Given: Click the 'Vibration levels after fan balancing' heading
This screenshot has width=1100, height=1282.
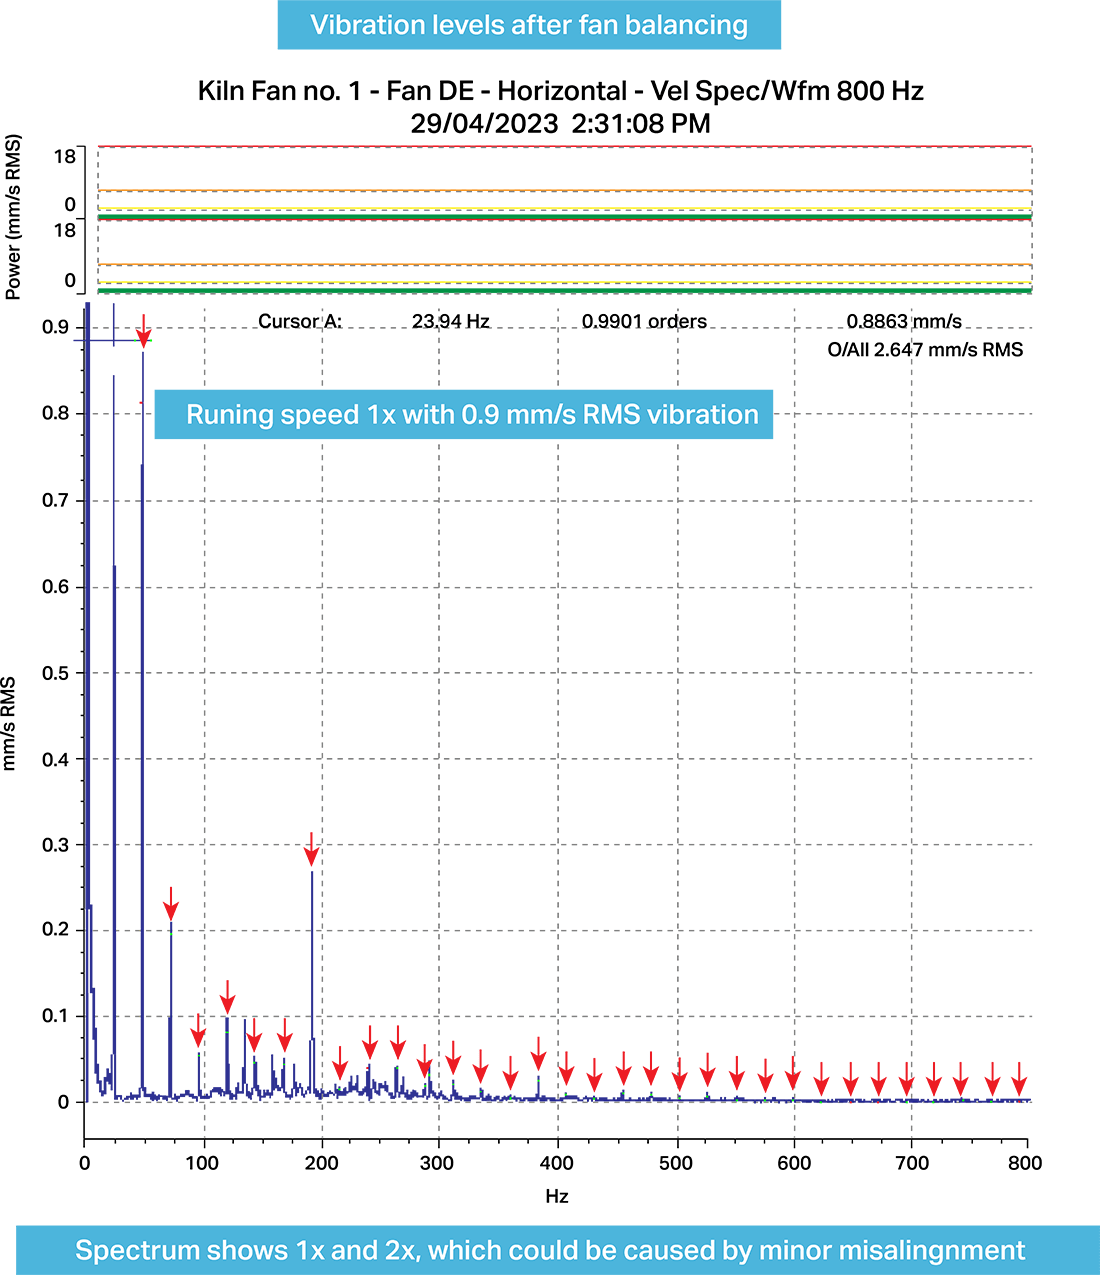Looking at the screenshot, I should coord(529,25).
